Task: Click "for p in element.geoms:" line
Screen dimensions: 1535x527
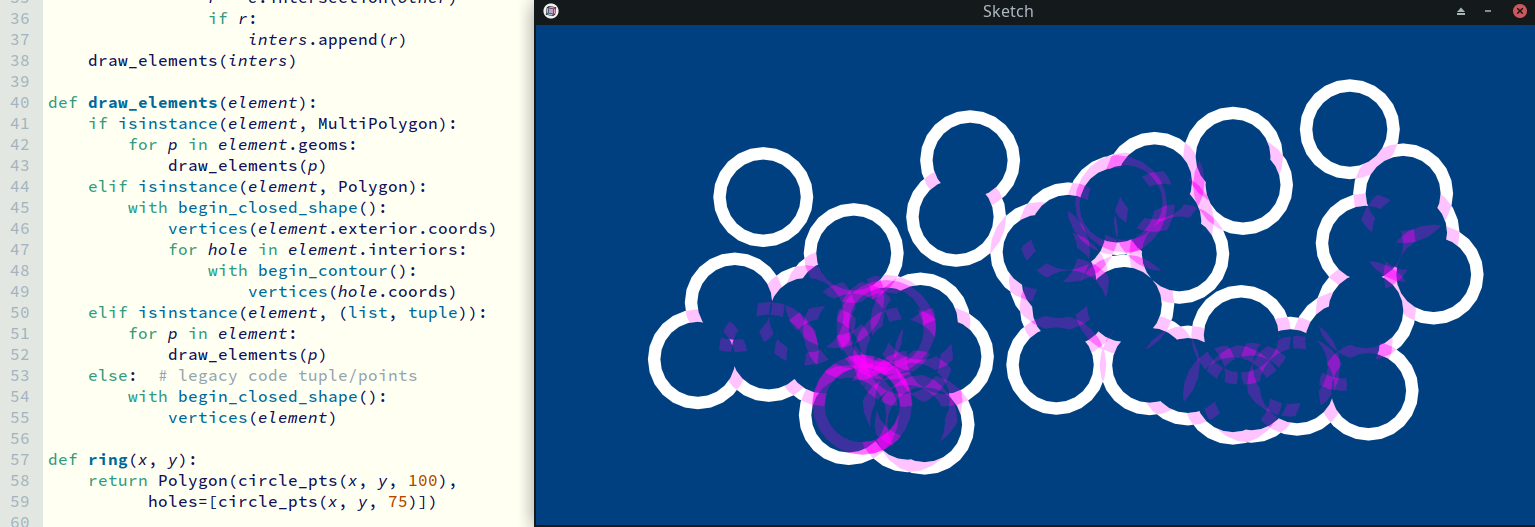Action: click(x=242, y=145)
